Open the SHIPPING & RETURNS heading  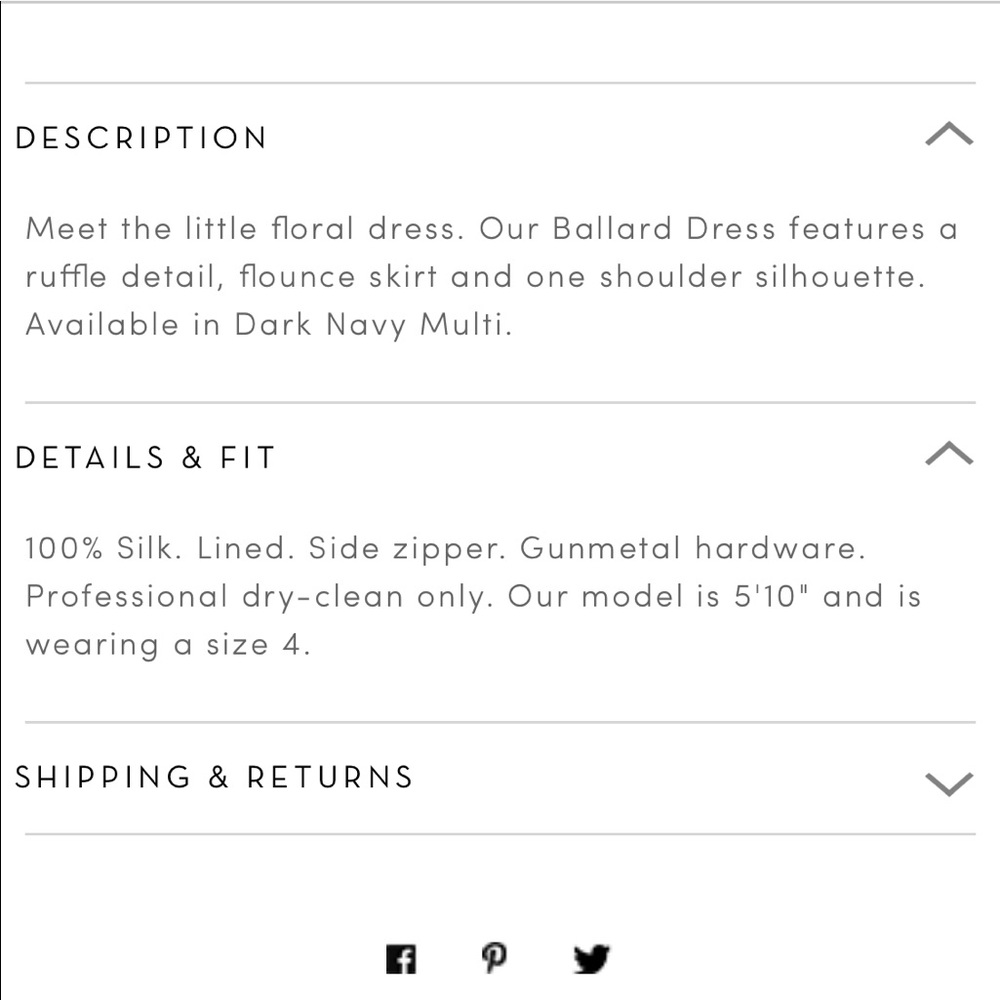pyautogui.click(x=214, y=777)
